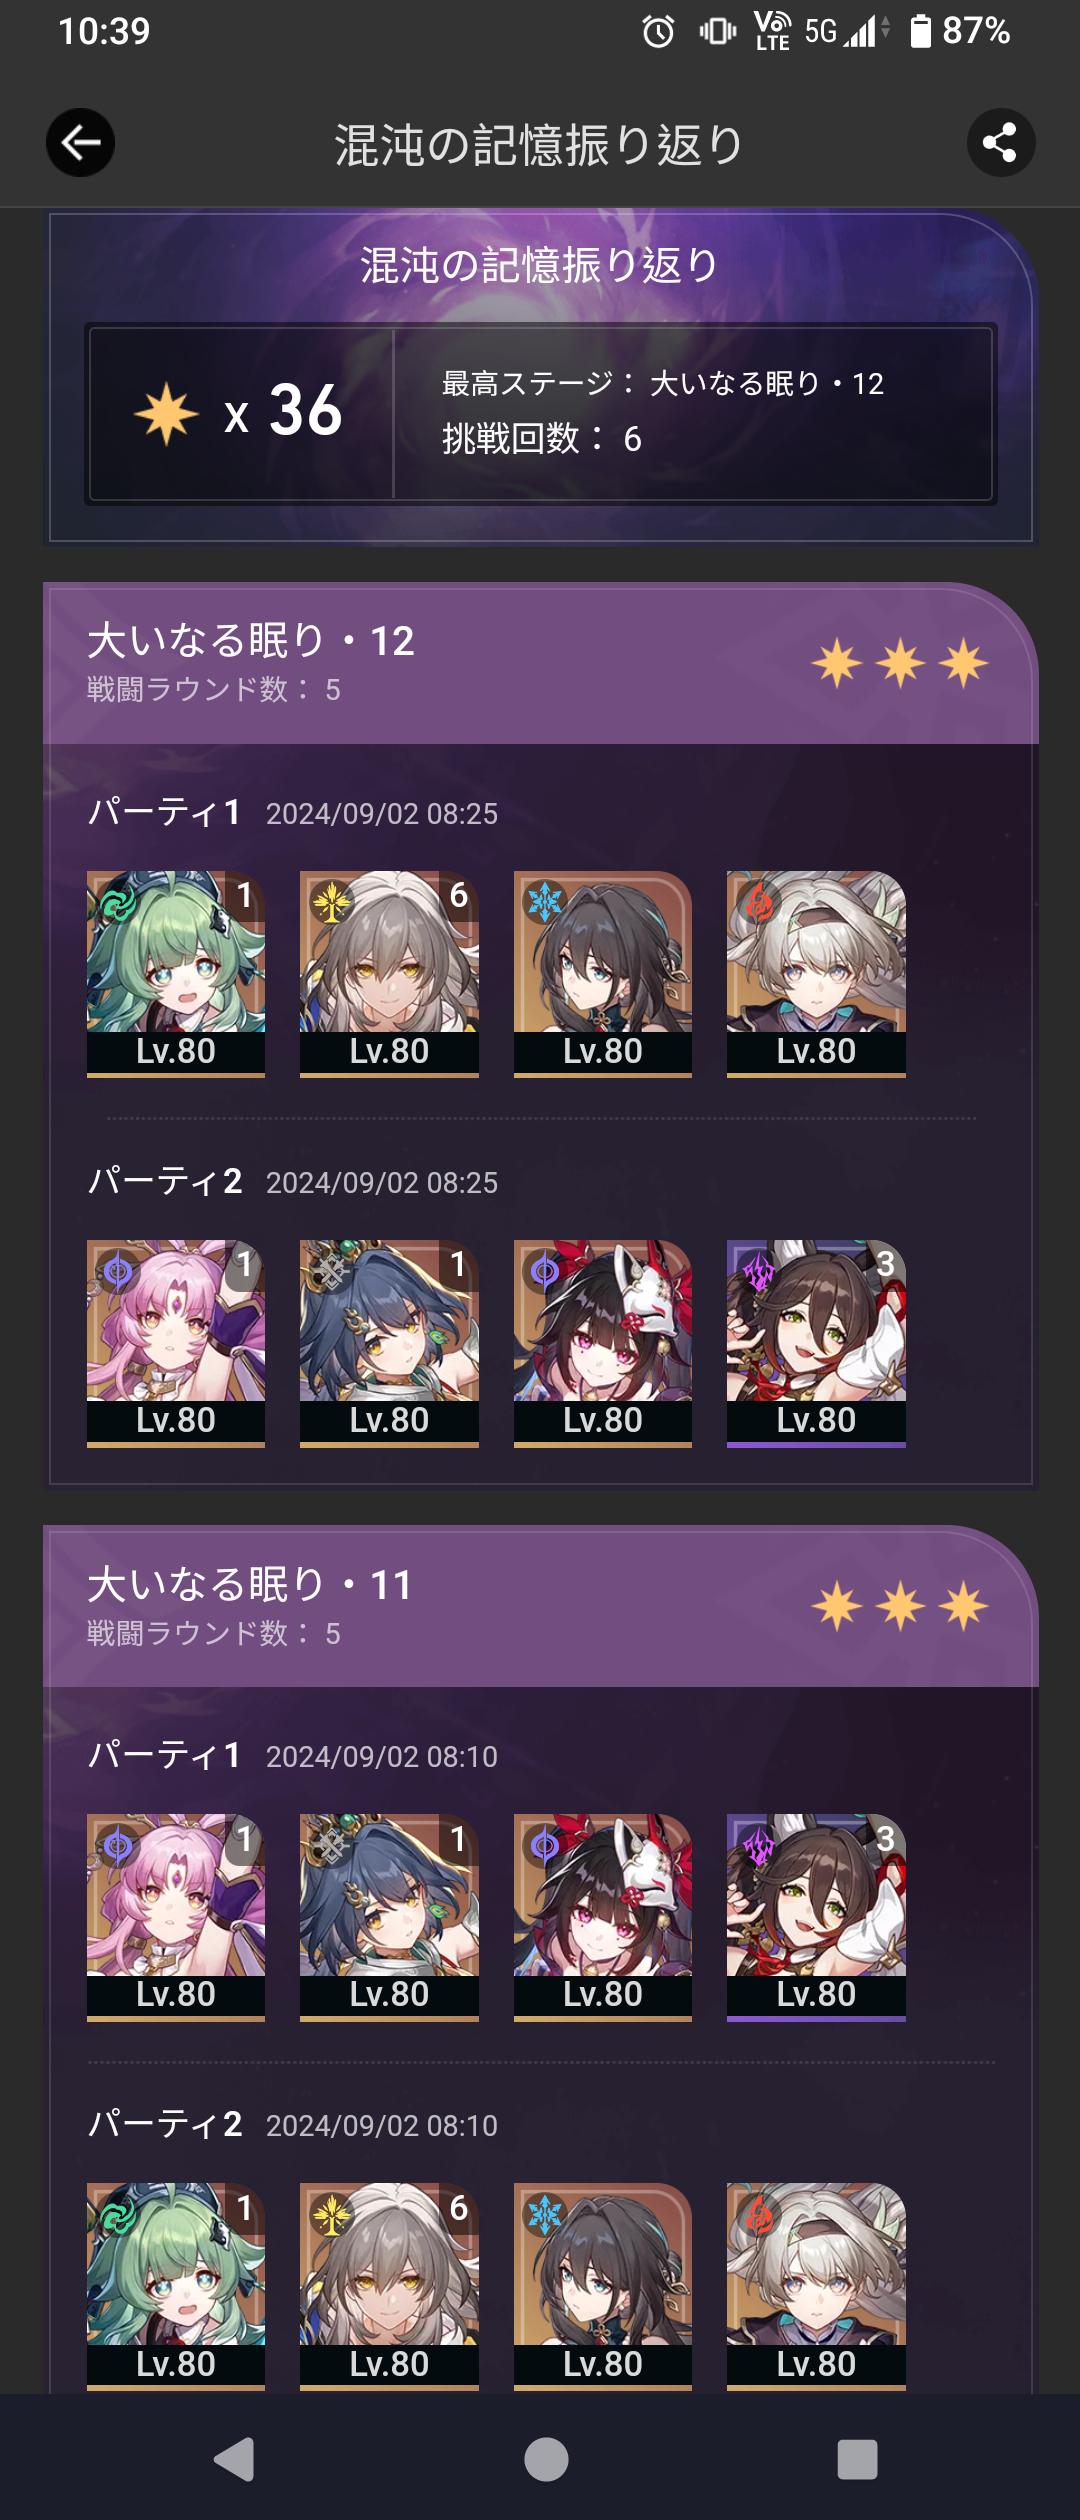Select gray-haired character with eidolon 6 in stage 12
The height and width of the screenshot is (2520, 1080).
coord(389,974)
